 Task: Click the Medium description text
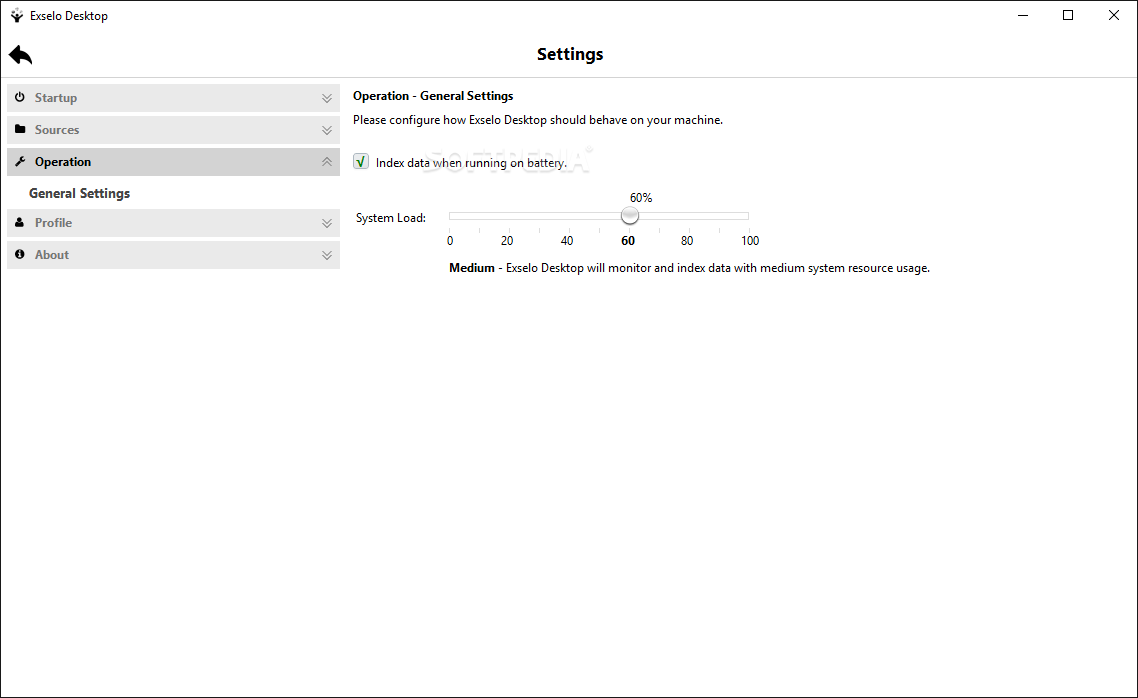(689, 268)
